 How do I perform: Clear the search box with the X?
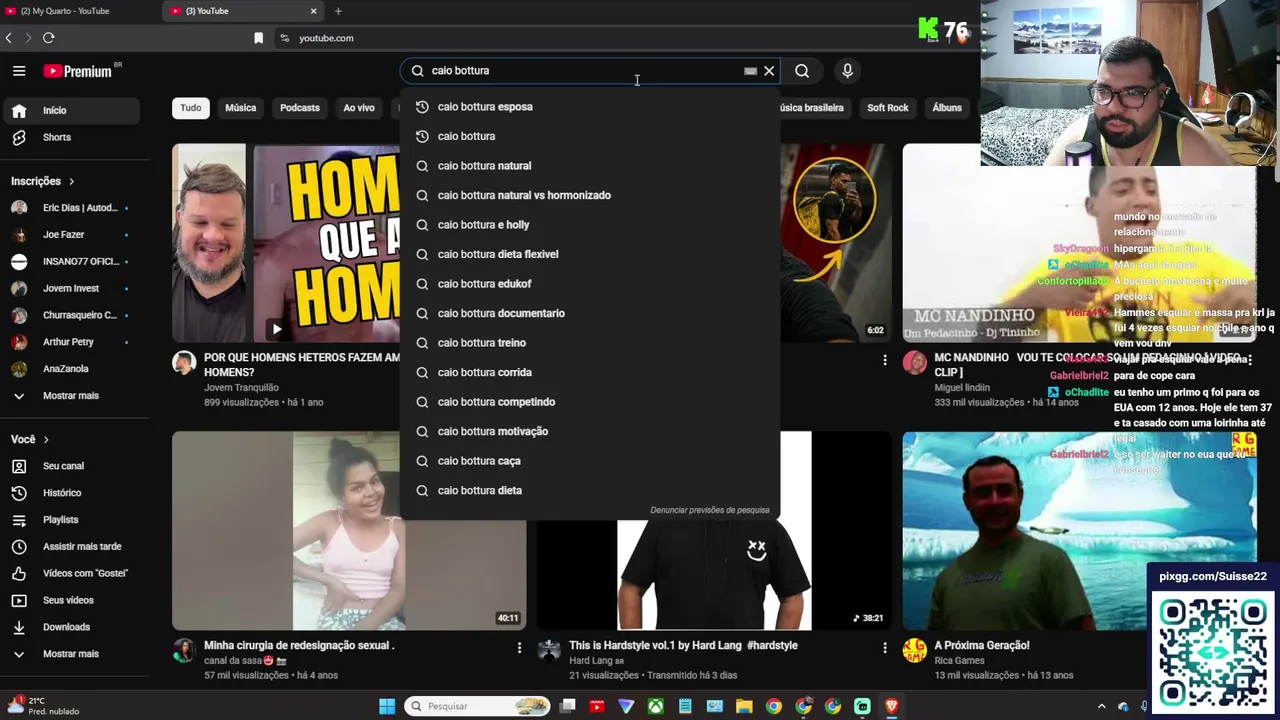click(x=769, y=71)
